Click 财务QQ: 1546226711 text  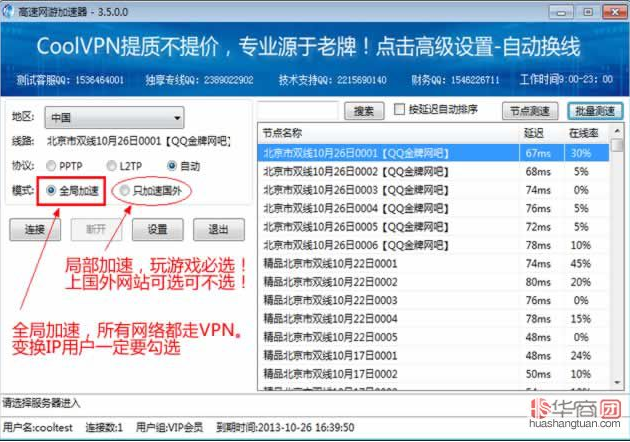point(455,80)
